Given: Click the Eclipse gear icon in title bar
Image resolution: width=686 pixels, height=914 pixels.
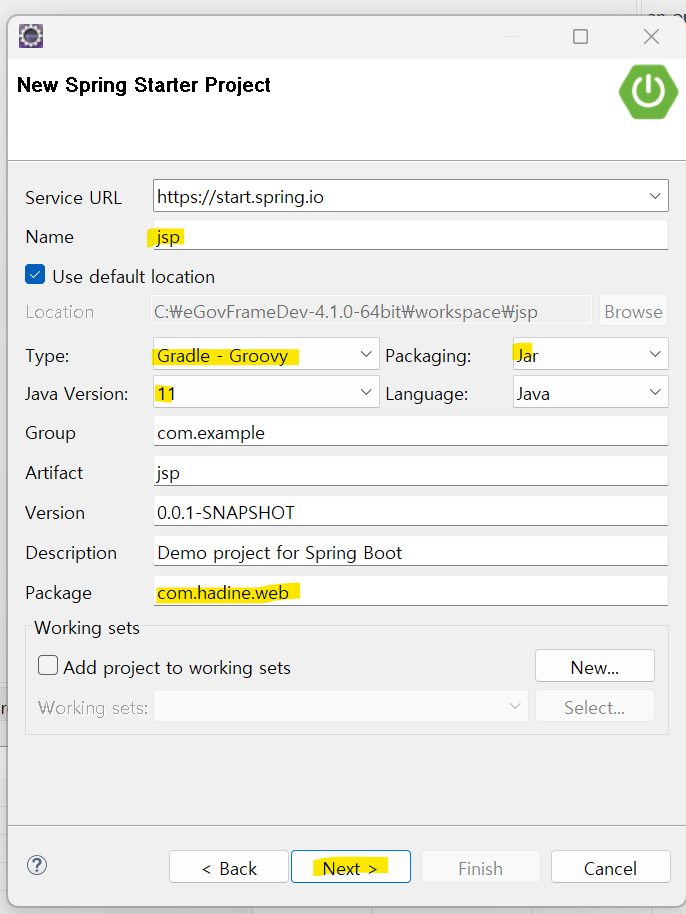Looking at the screenshot, I should point(31,36).
